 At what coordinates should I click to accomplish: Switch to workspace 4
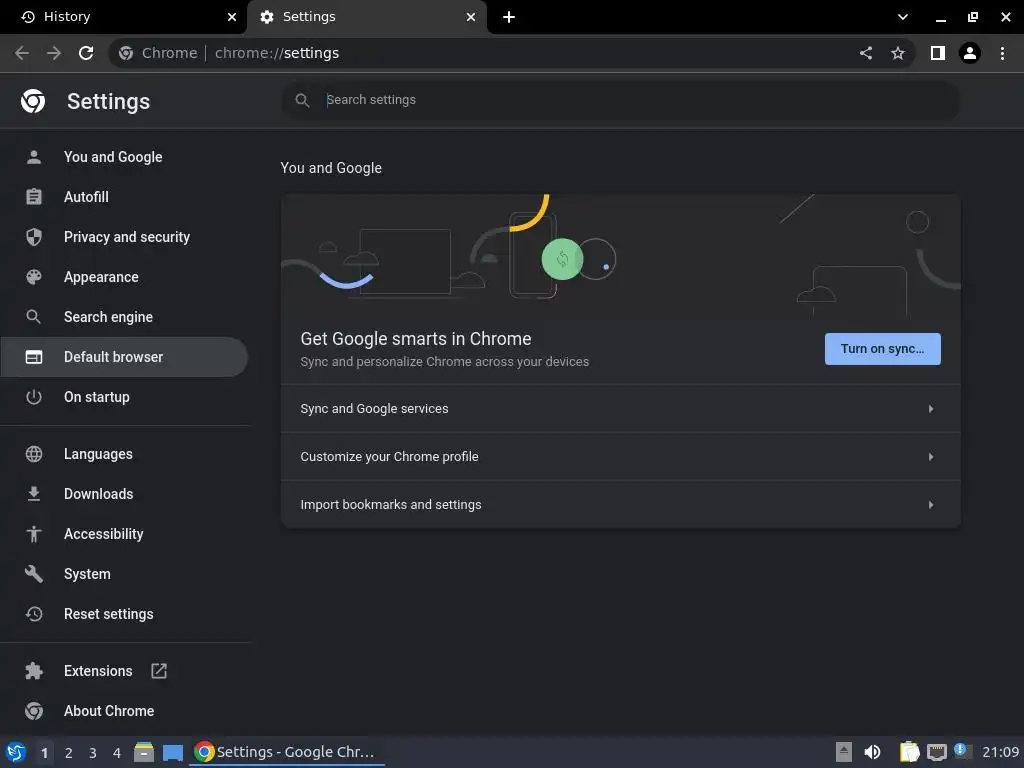117,753
